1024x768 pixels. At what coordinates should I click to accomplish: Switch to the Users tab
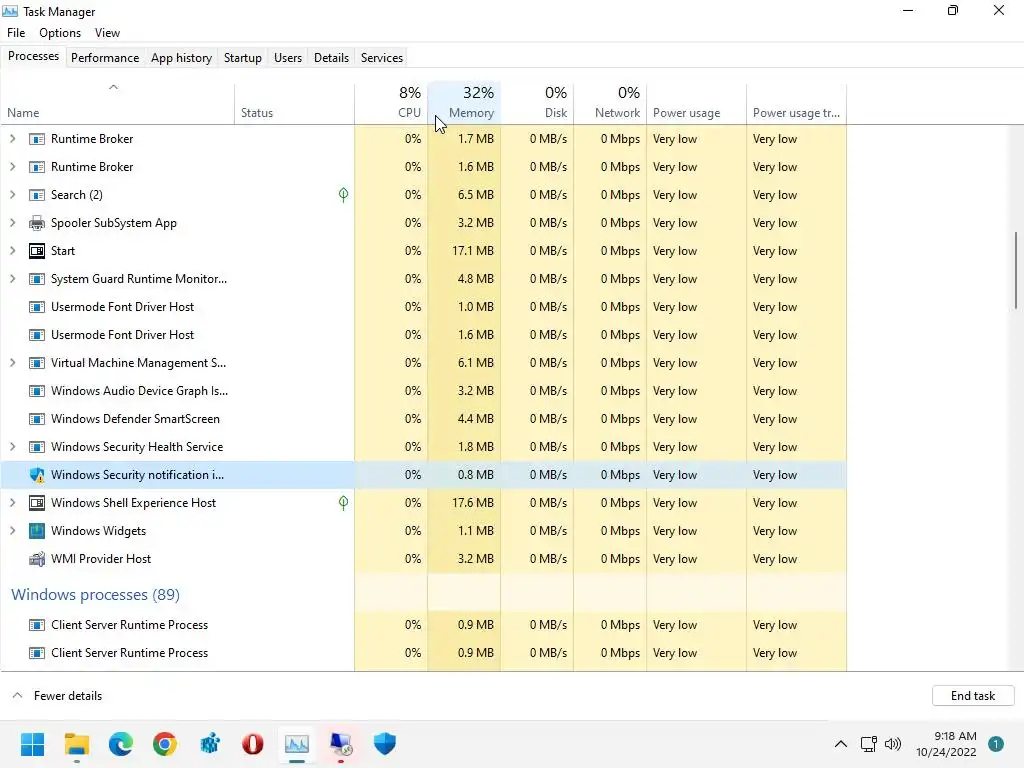pos(288,57)
